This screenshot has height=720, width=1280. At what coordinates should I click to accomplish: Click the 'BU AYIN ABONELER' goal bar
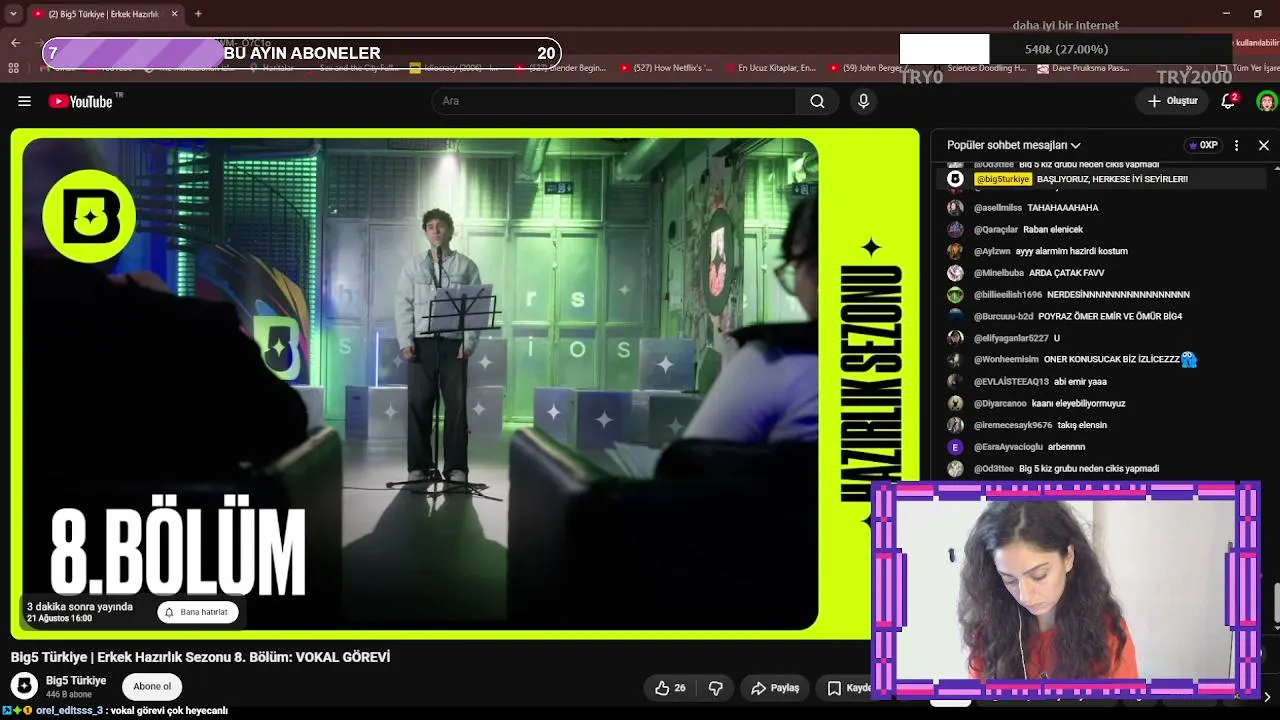(x=301, y=53)
